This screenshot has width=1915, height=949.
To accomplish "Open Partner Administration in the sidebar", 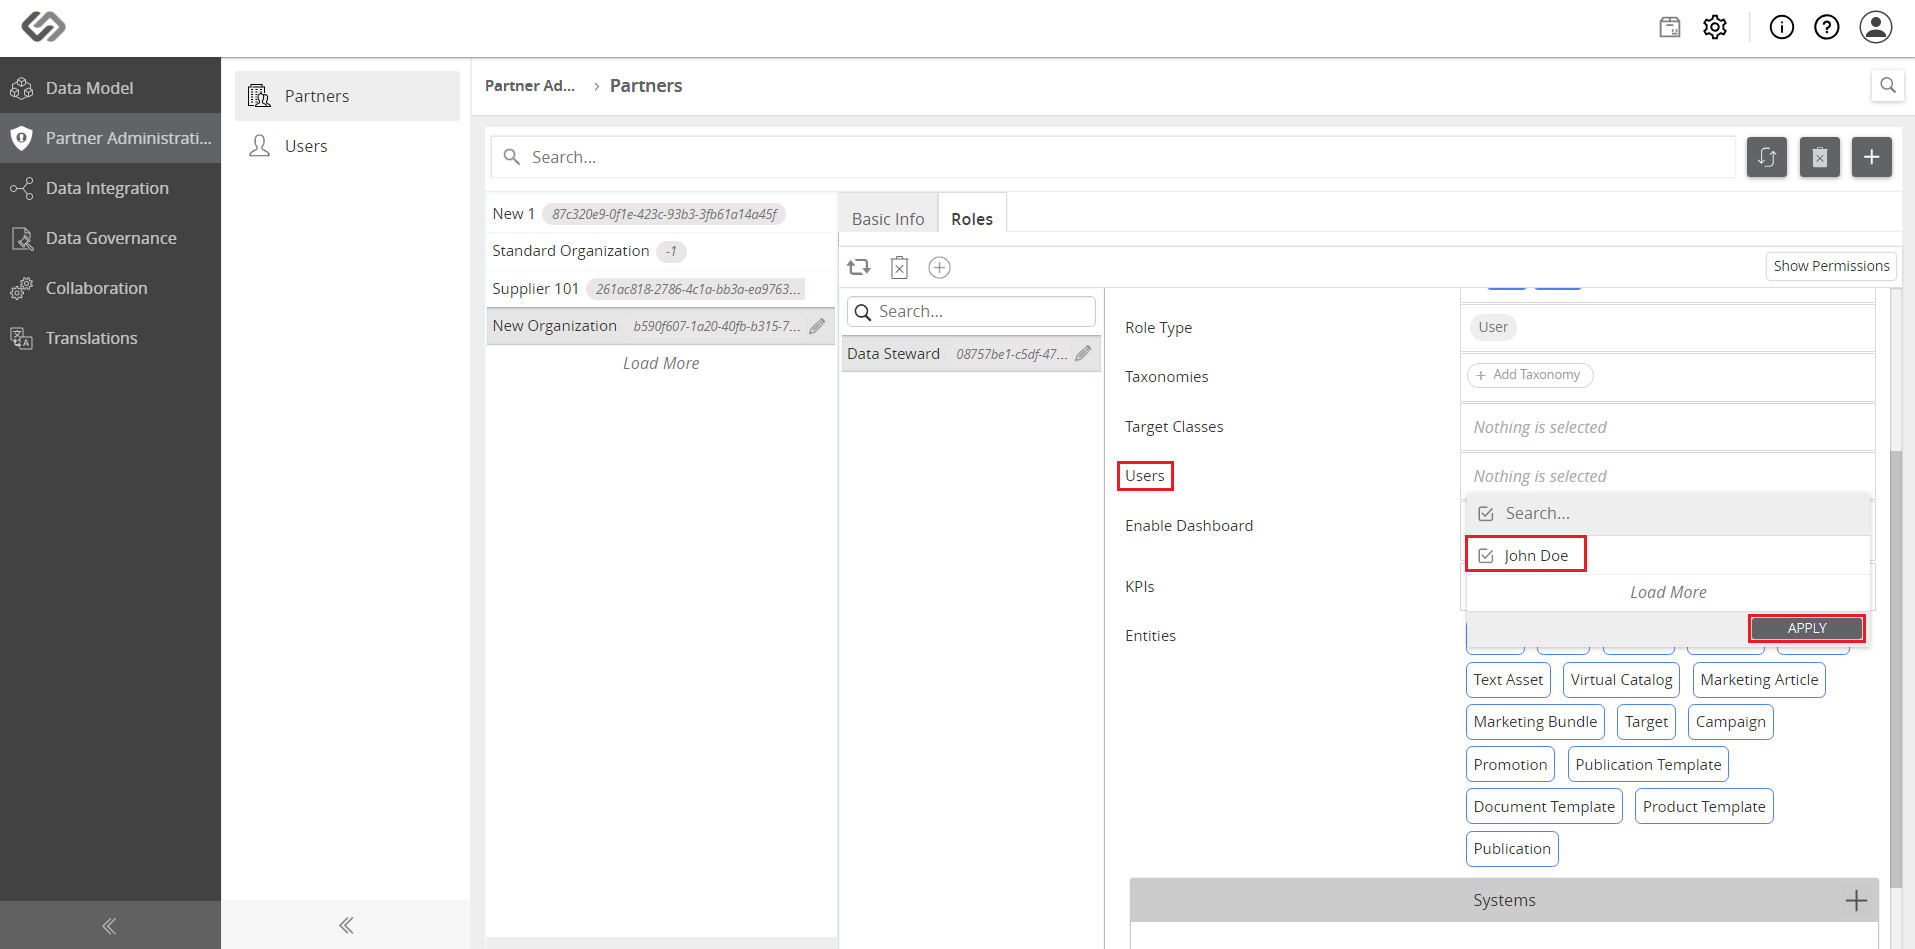I will (x=110, y=138).
